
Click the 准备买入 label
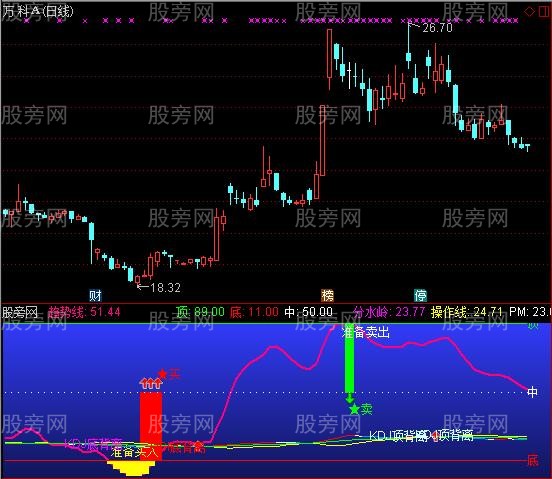pyautogui.click(x=134, y=452)
